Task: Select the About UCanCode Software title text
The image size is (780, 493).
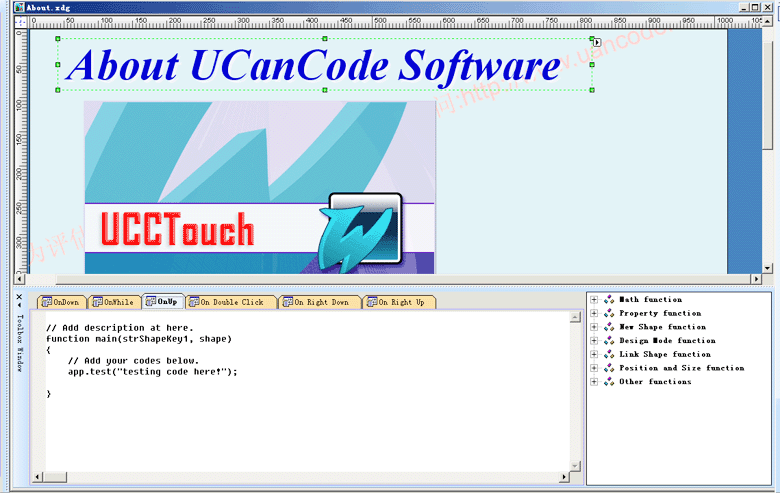Action: (x=313, y=66)
